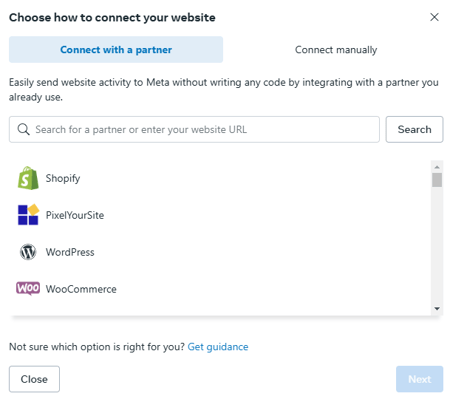
Task: Dismiss dialog with the X icon
Action: click(x=434, y=17)
